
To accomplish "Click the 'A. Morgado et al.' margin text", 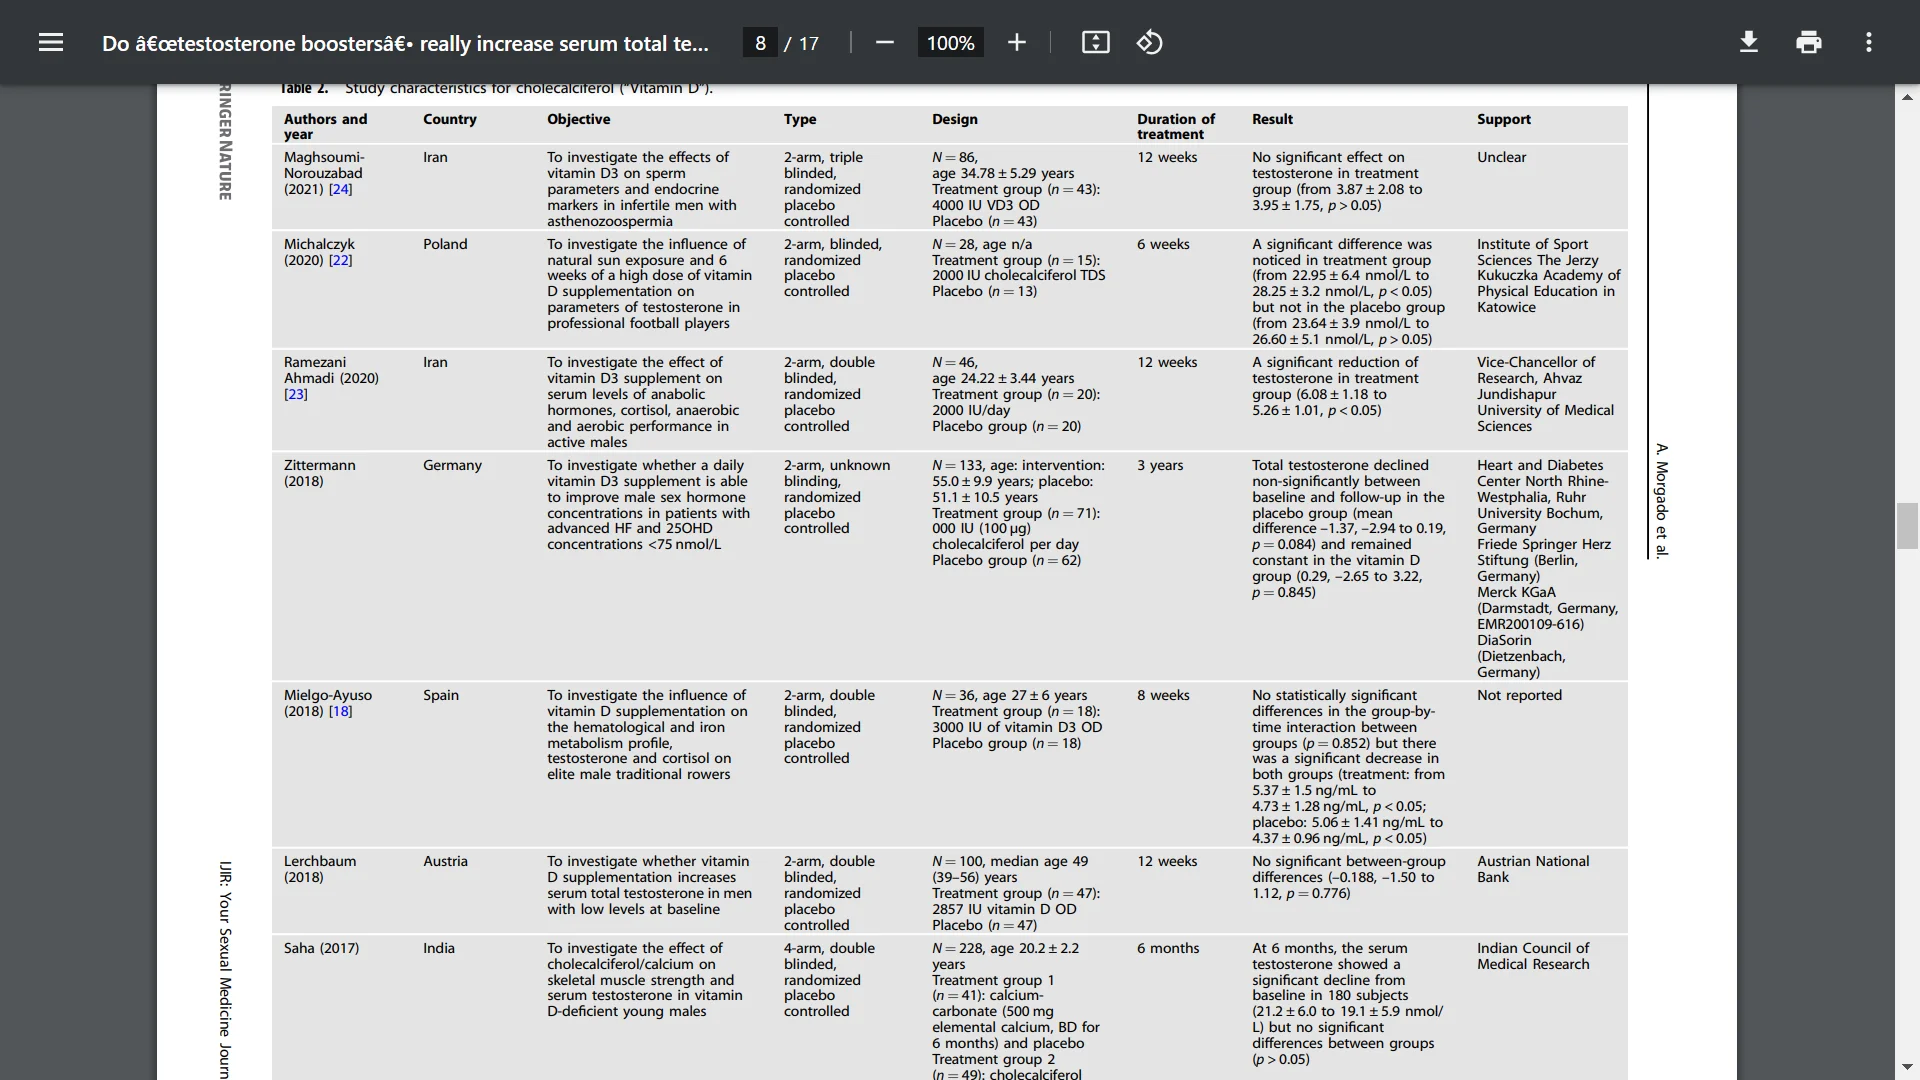I will click(x=1661, y=500).
